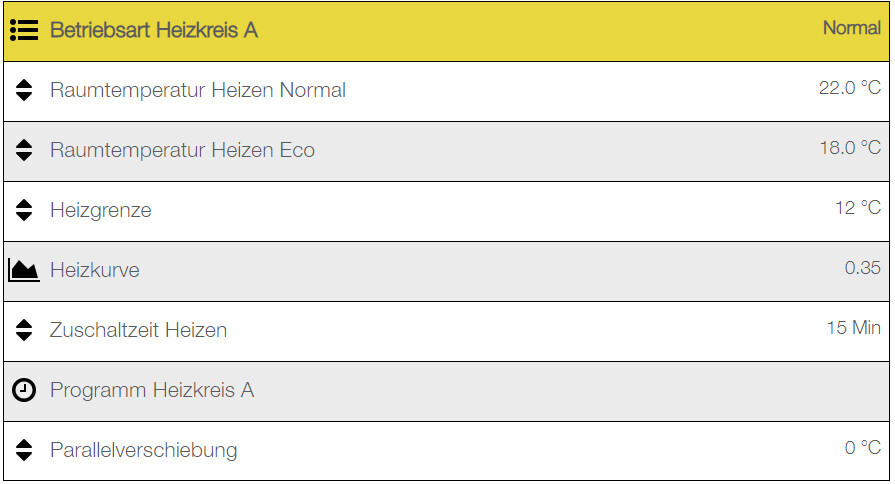Click the up-down arrows icon for Raumtemperatur Heizen Normal

click(x=25, y=91)
